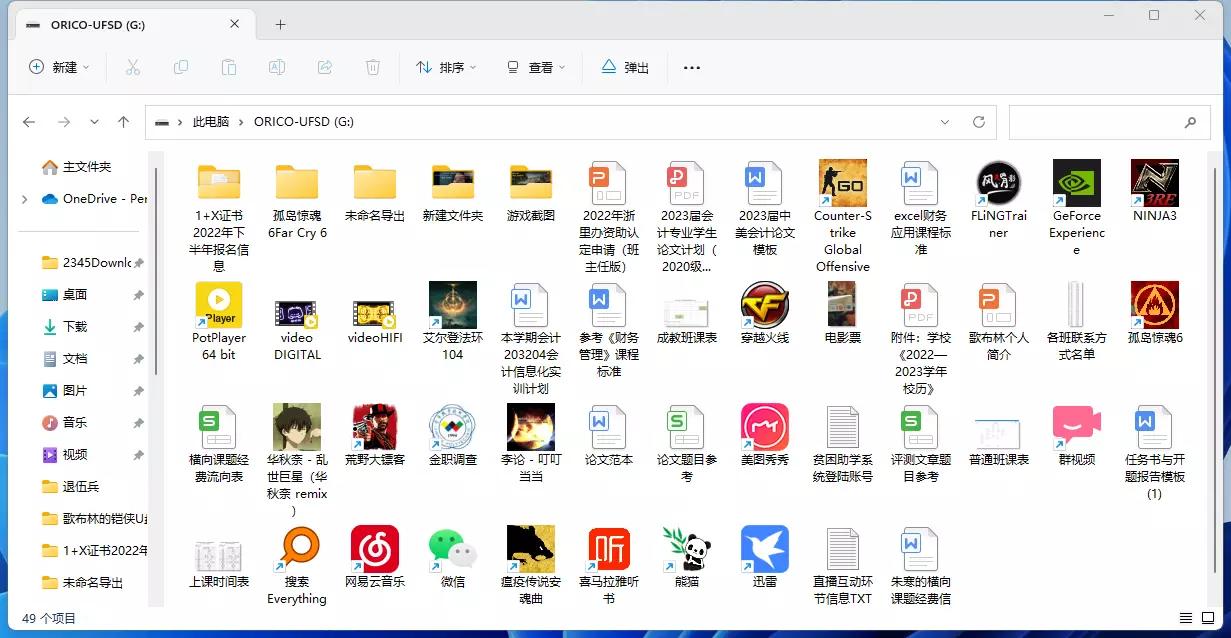Launch the 搜索 Everything search tool

point(296,551)
